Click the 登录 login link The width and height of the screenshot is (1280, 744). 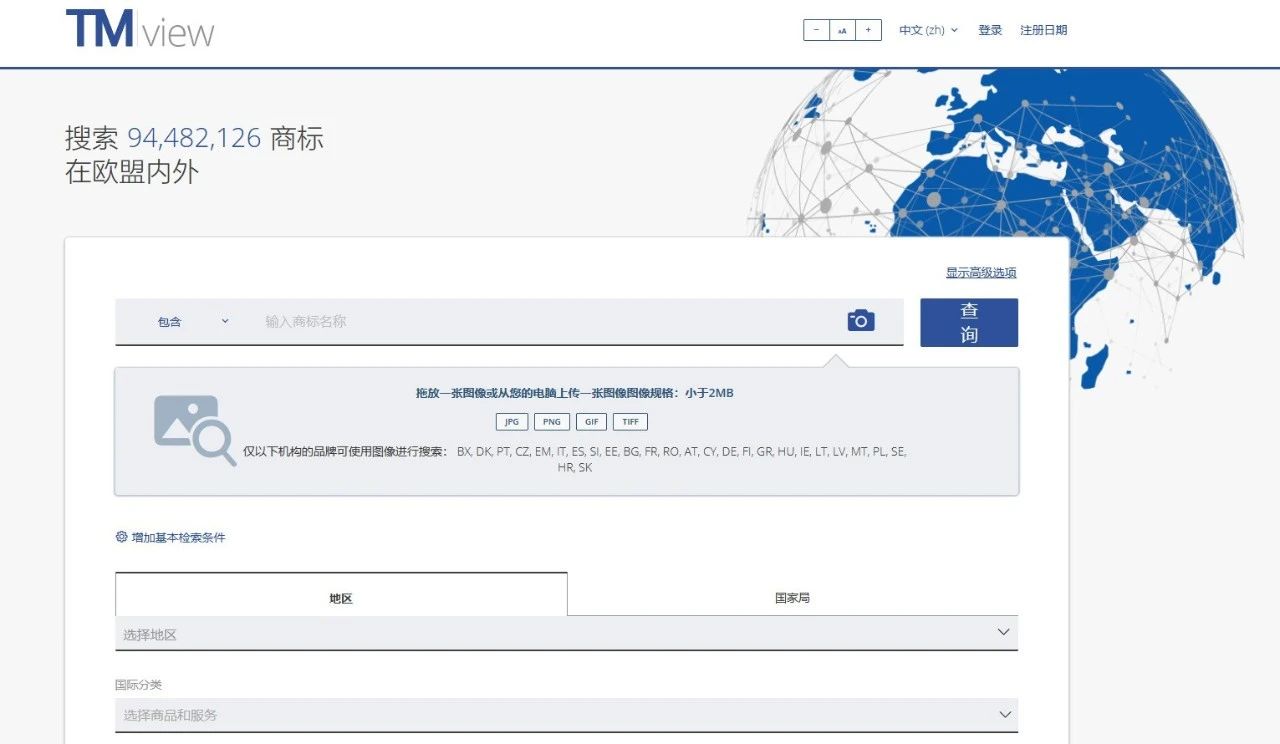click(990, 30)
